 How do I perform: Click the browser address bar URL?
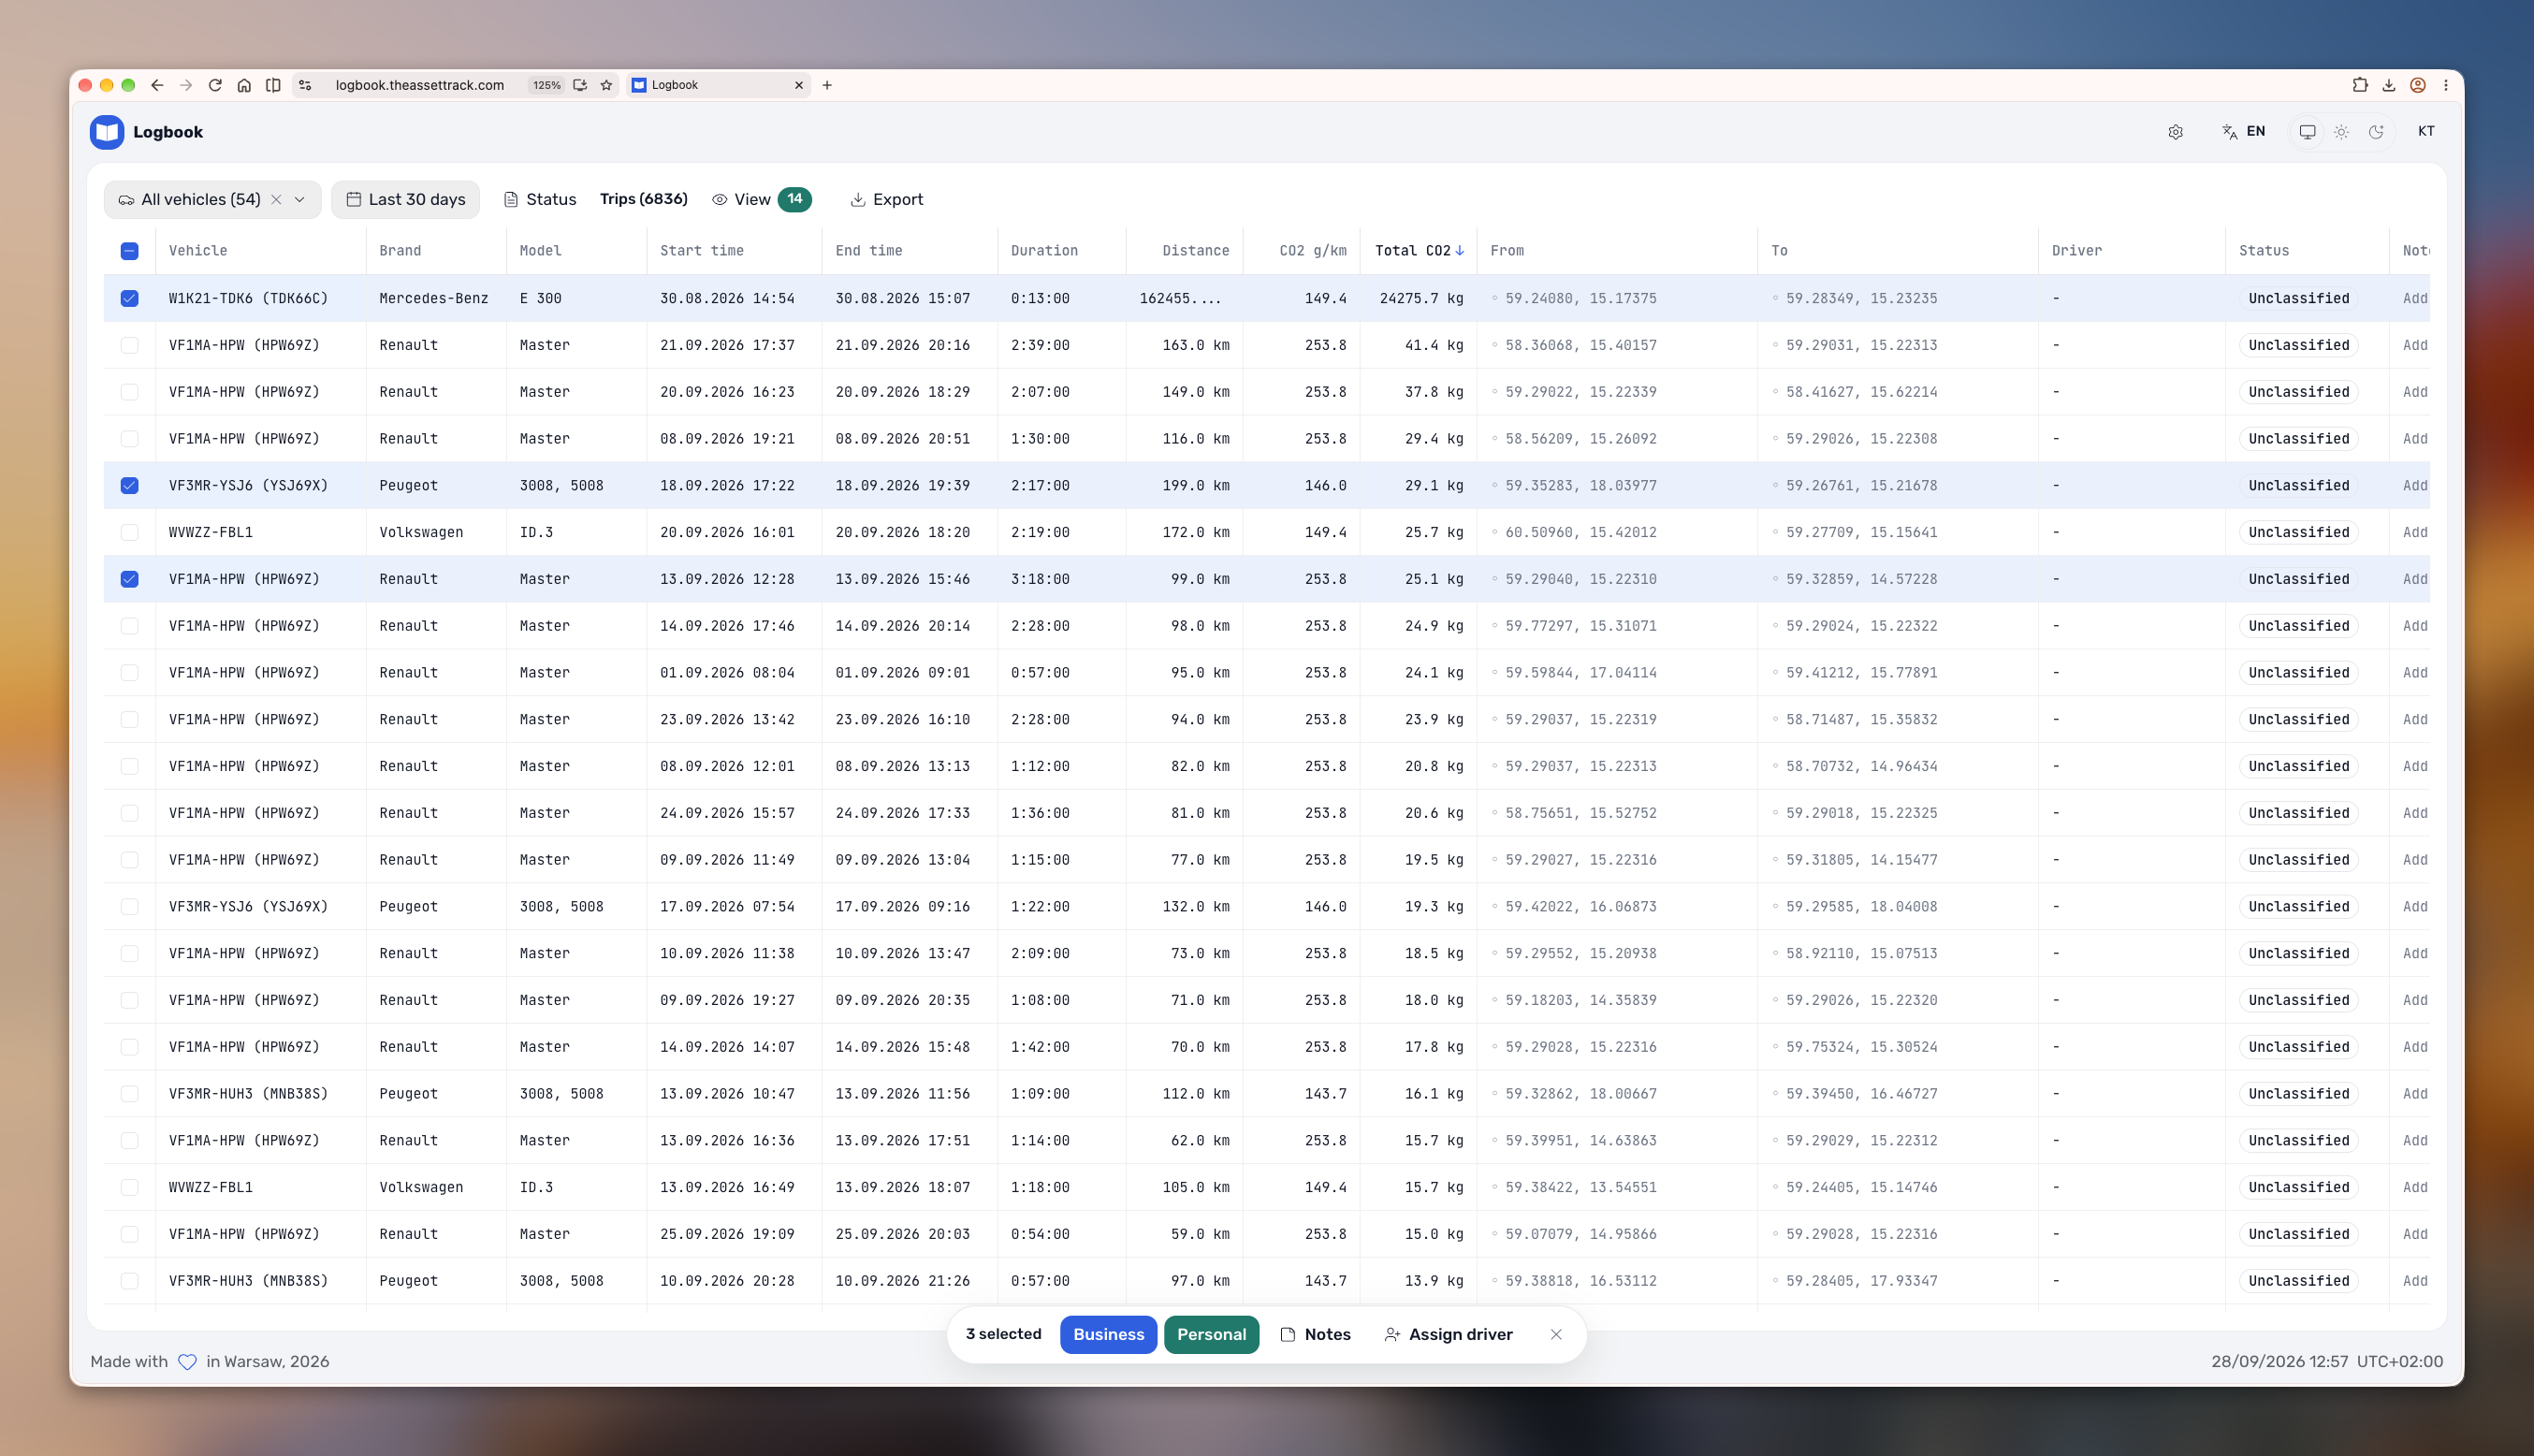click(x=419, y=85)
